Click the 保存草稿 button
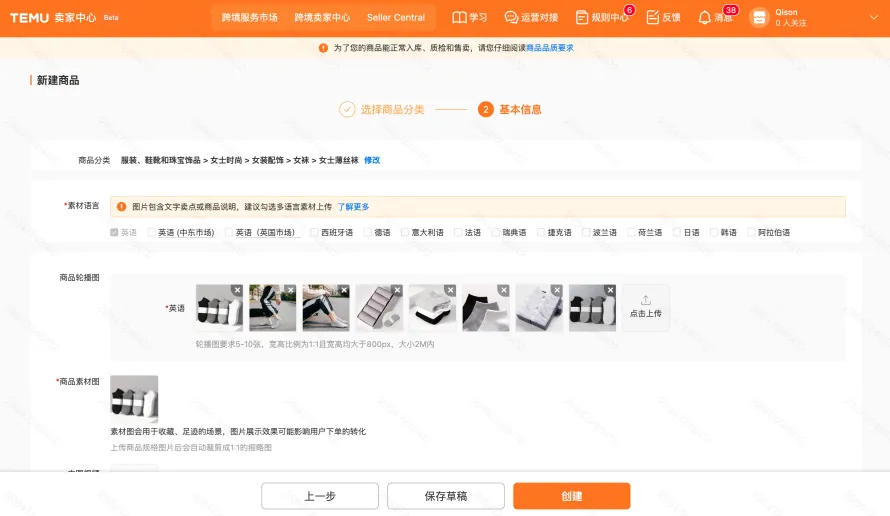Screen dimensions: 890x516 446,496
